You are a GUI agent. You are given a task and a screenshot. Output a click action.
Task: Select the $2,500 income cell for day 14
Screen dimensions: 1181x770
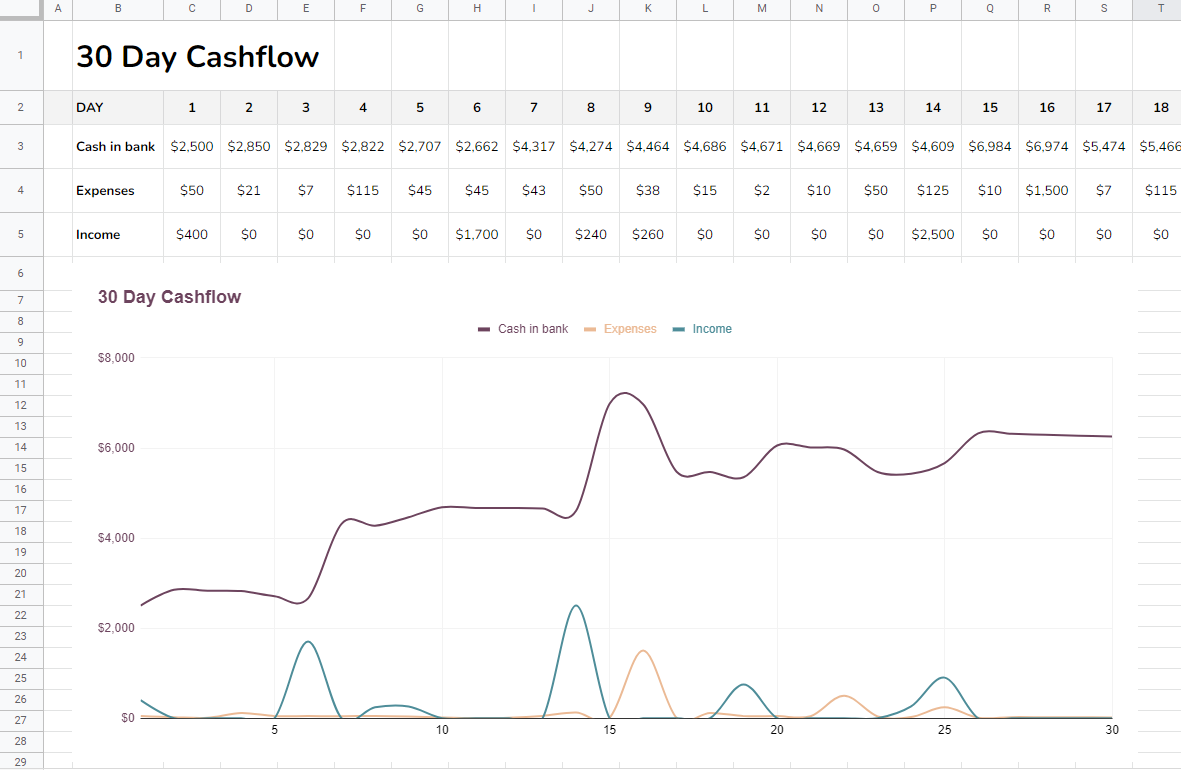pyautogui.click(x=932, y=234)
